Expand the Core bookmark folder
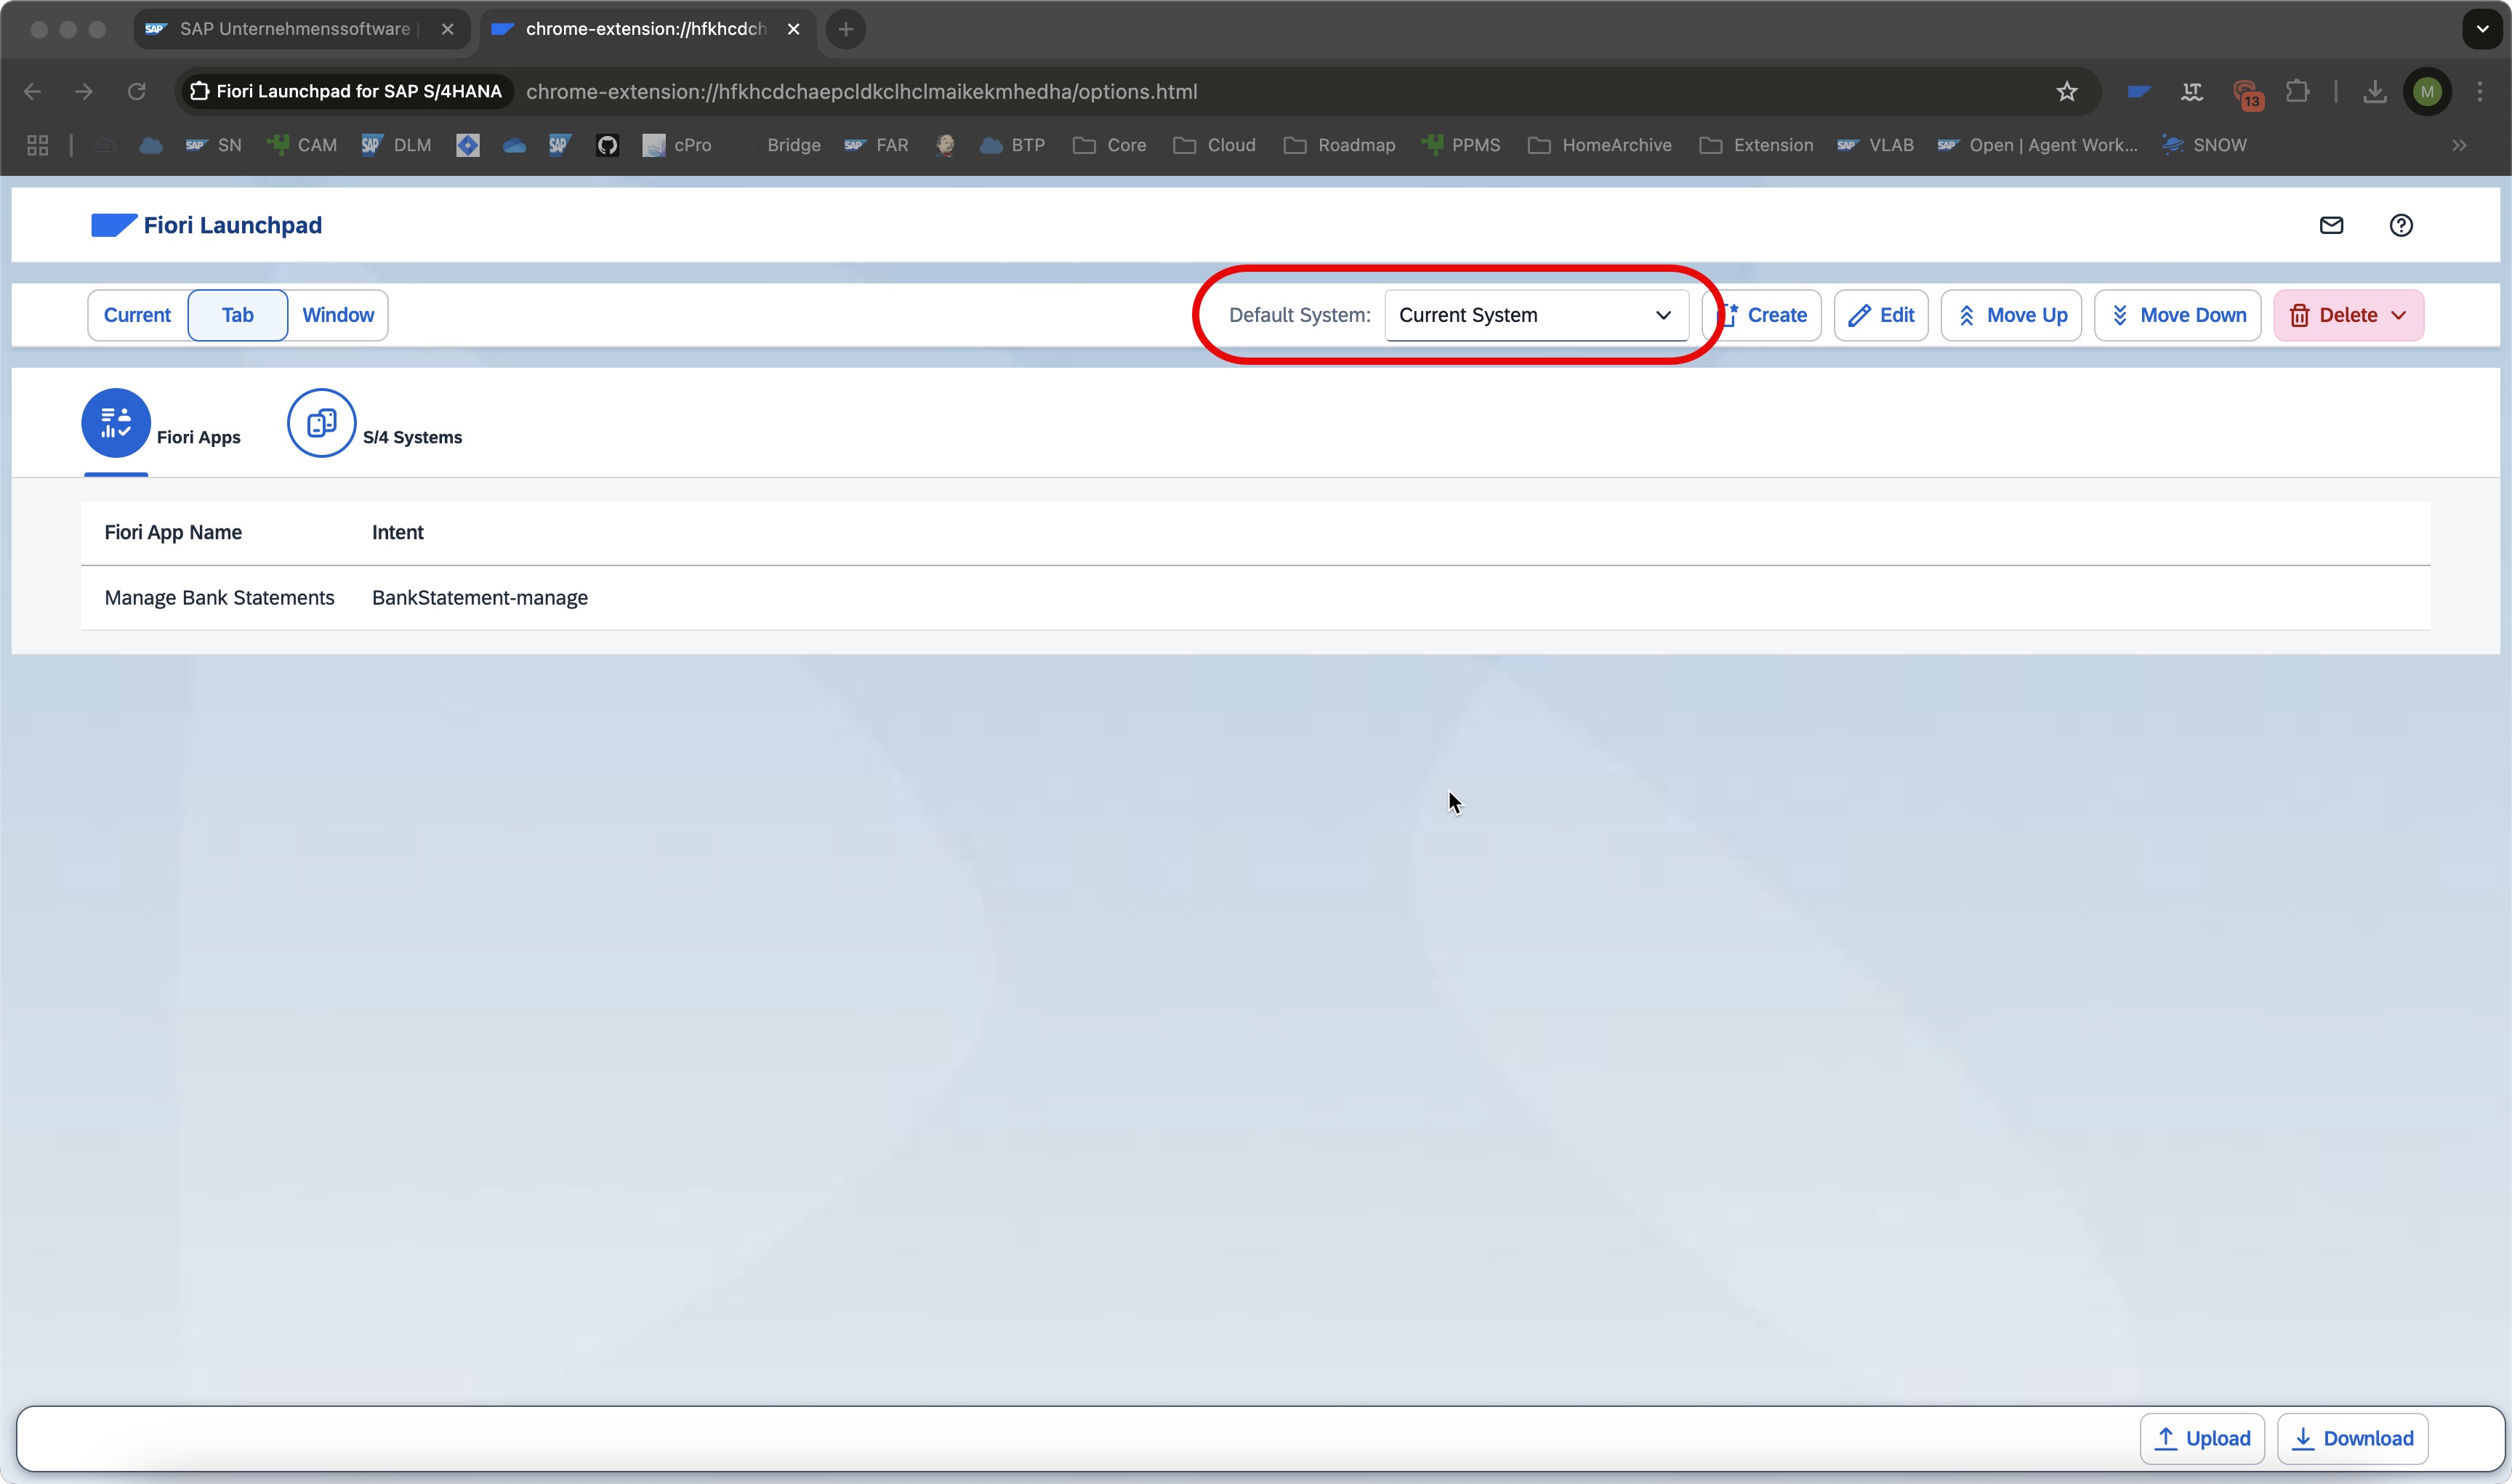 pos(1110,145)
